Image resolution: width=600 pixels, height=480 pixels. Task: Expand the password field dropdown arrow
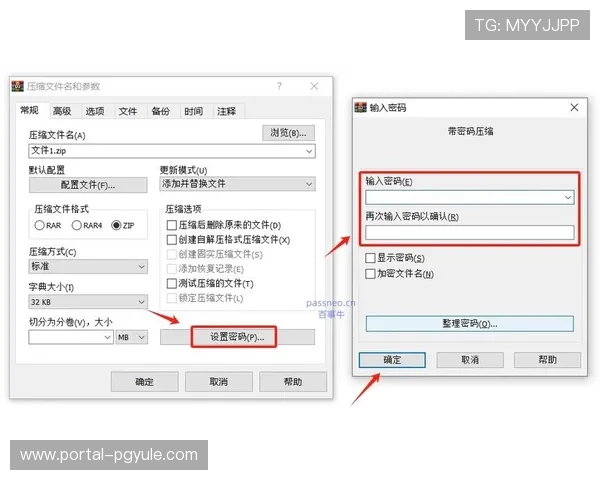click(568, 198)
